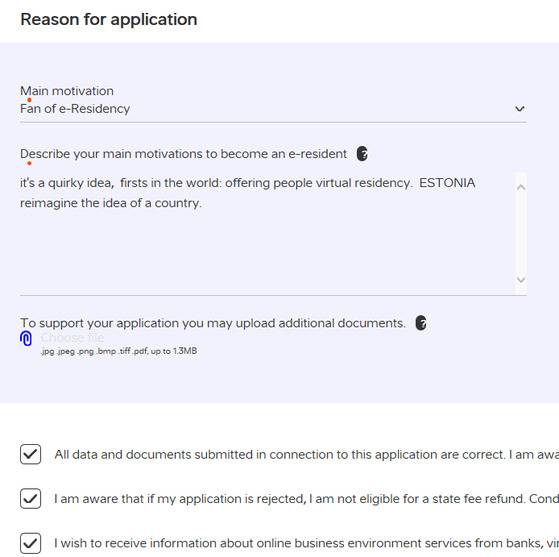Click inside the motivations description text area

(267, 234)
